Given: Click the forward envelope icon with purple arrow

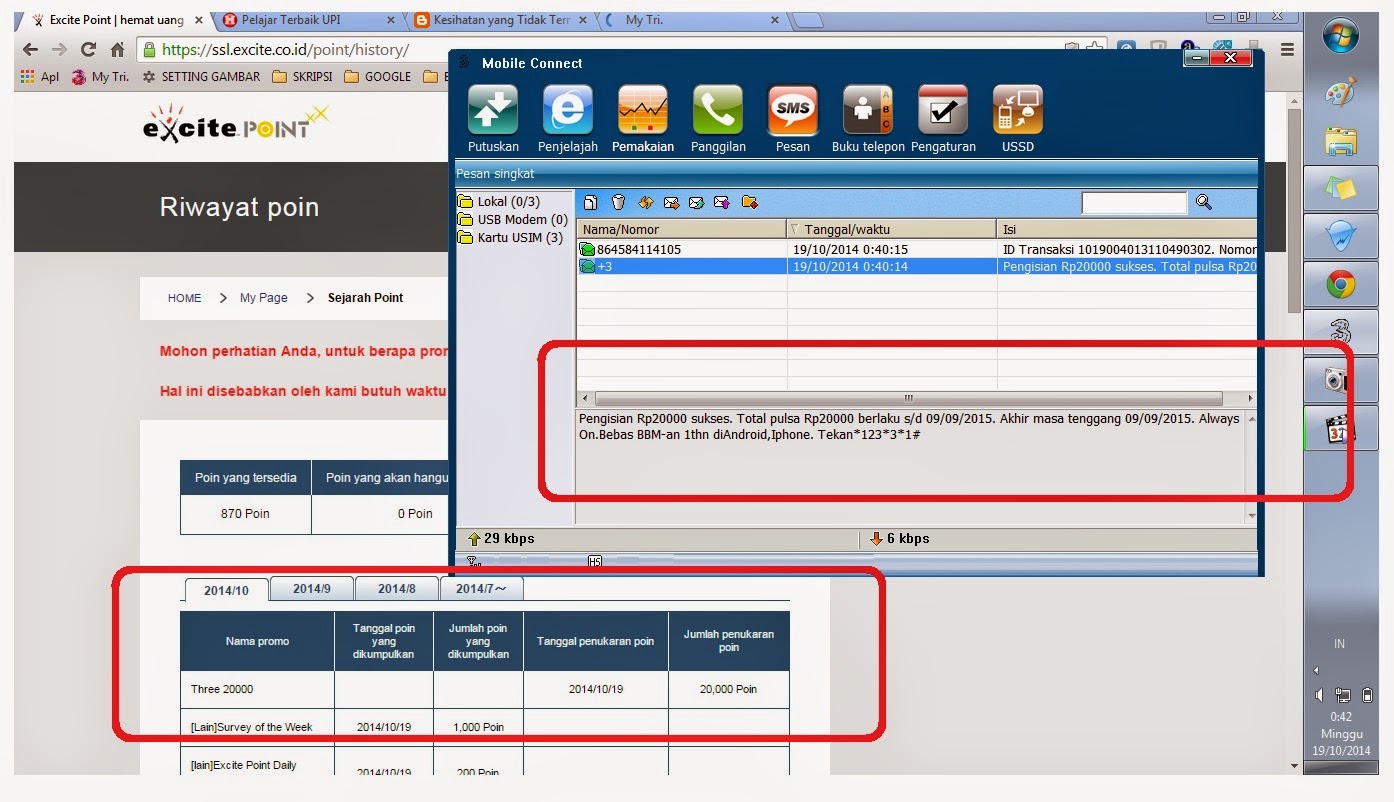Looking at the screenshot, I should pyautogui.click(x=723, y=202).
